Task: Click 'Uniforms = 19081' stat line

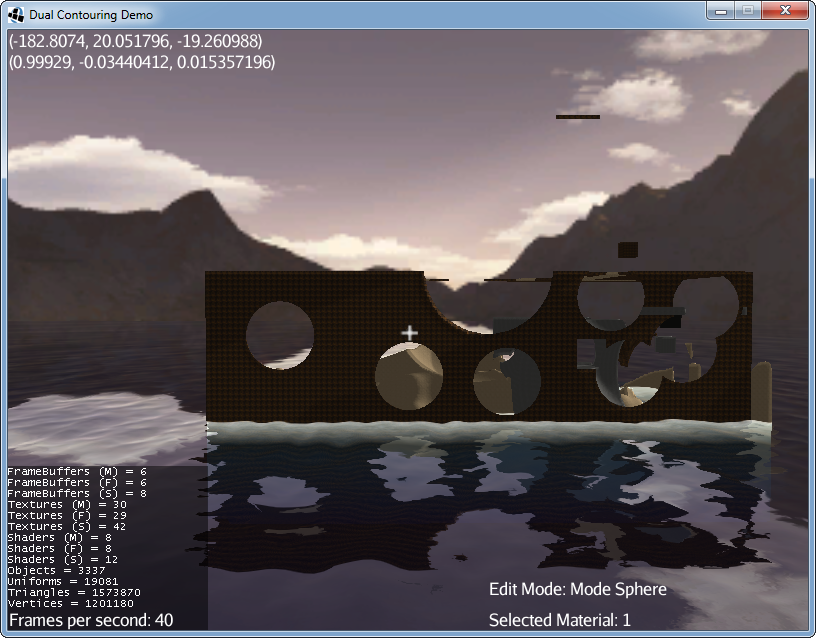Action: tap(63, 581)
